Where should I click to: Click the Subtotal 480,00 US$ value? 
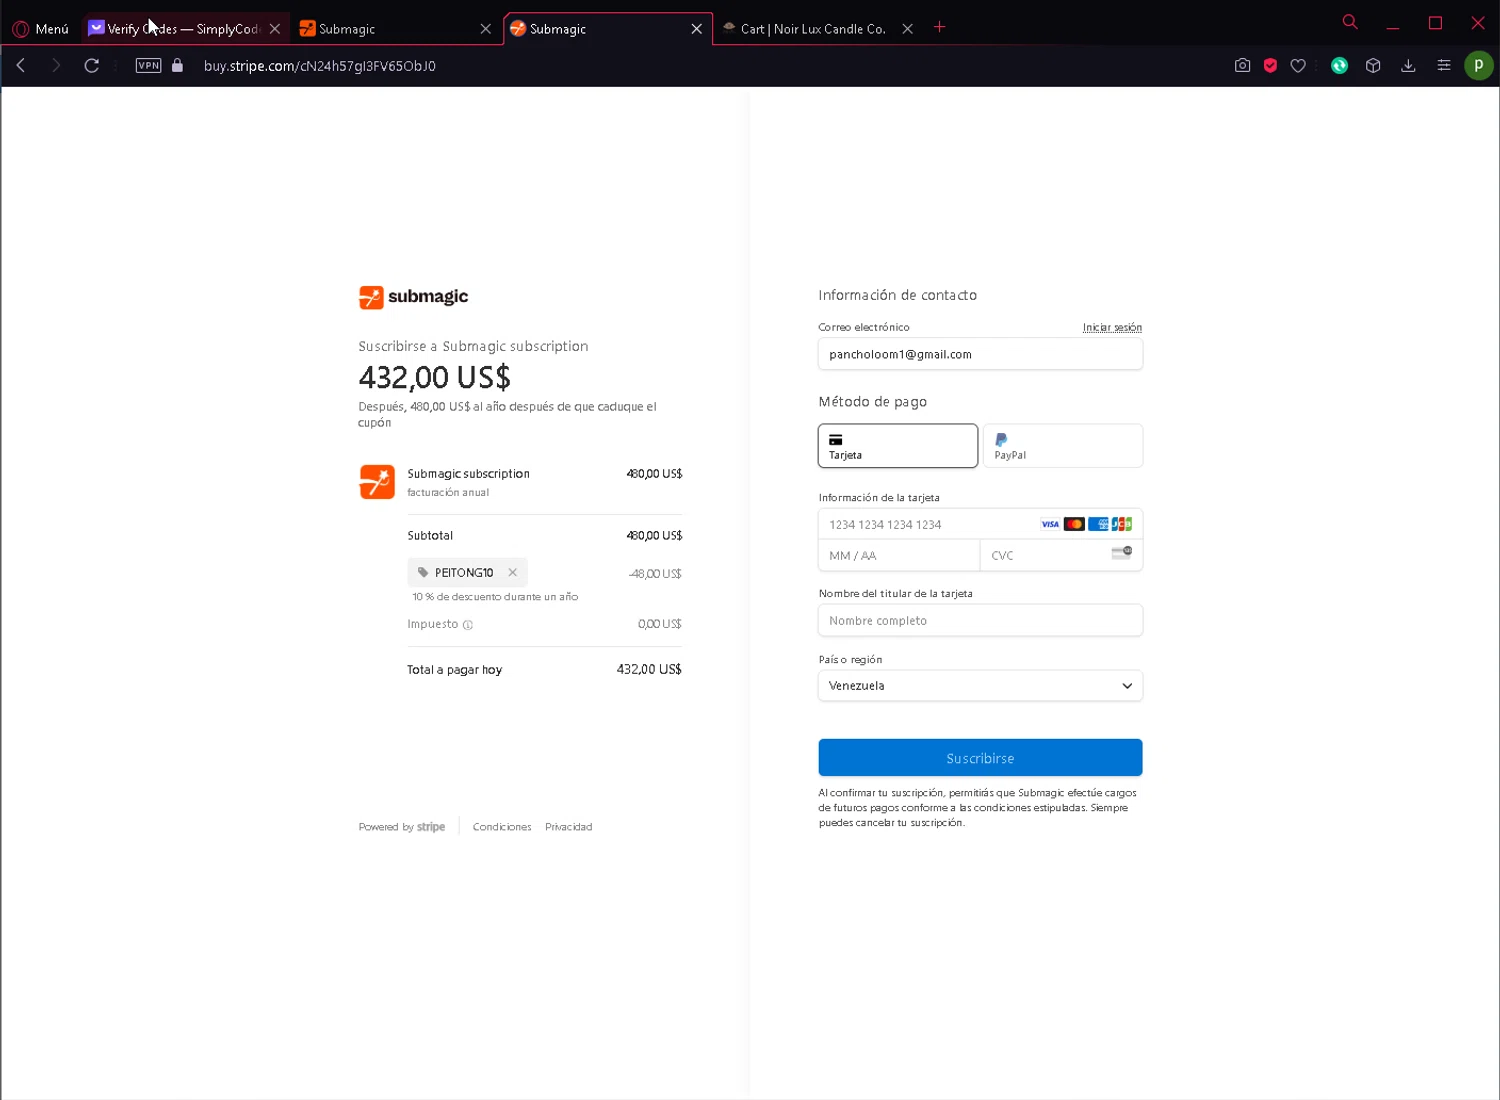tap(654, 536)
